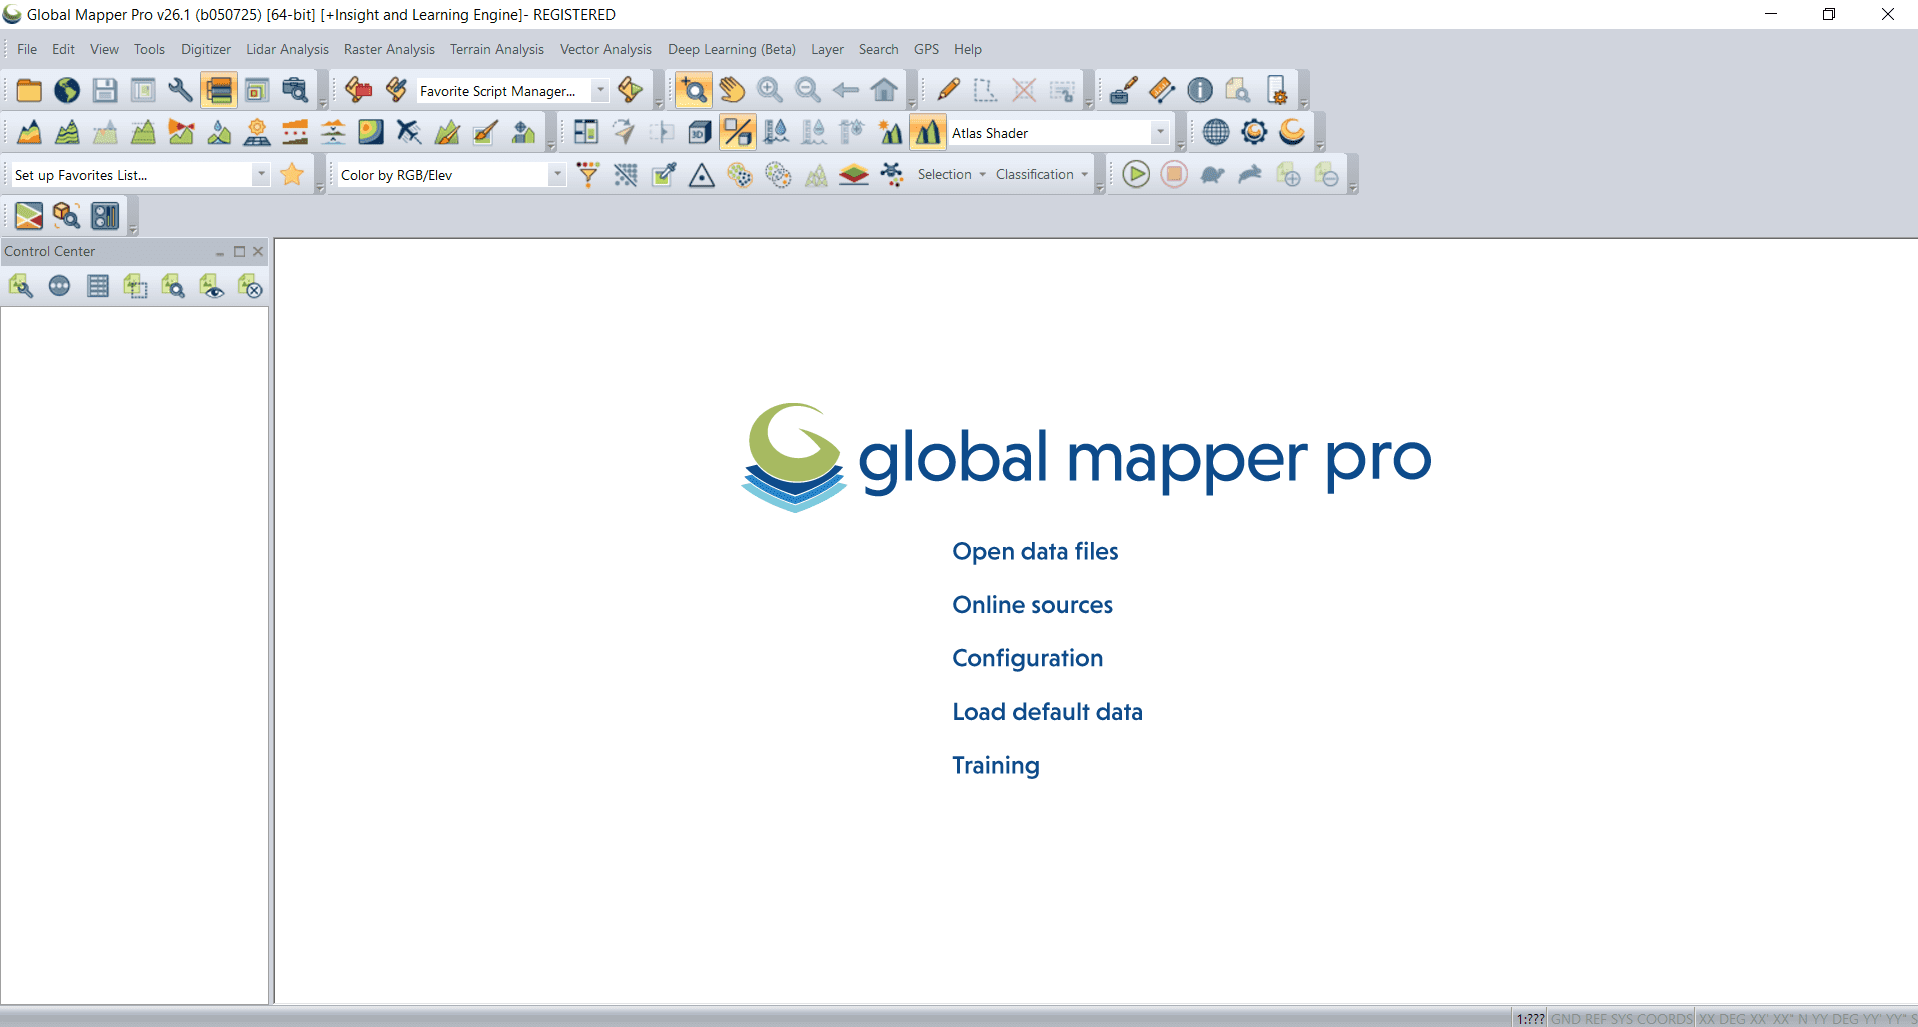Maximize the Control Center panel
The width and height of the screenshot is (1918, 1027).
coord(239,251)
